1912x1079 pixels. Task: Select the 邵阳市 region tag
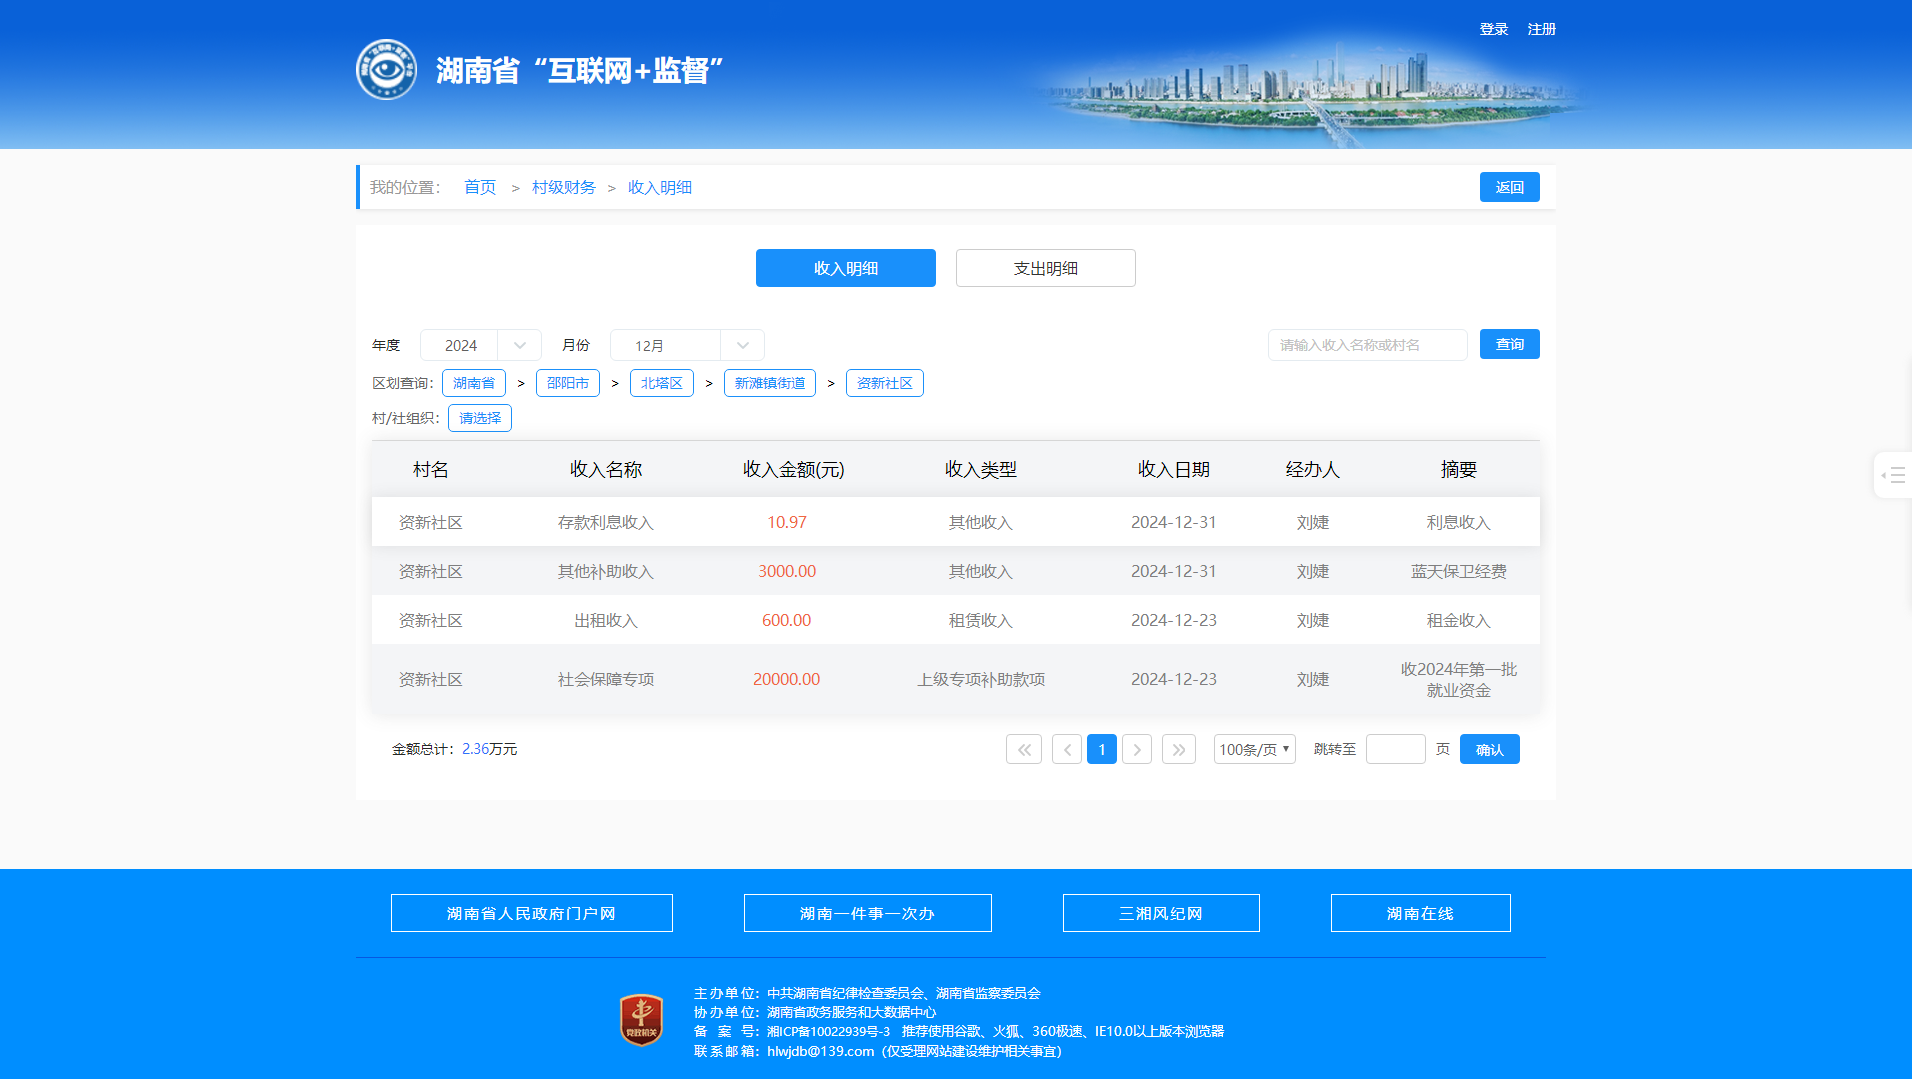click(x=567, y=383)
